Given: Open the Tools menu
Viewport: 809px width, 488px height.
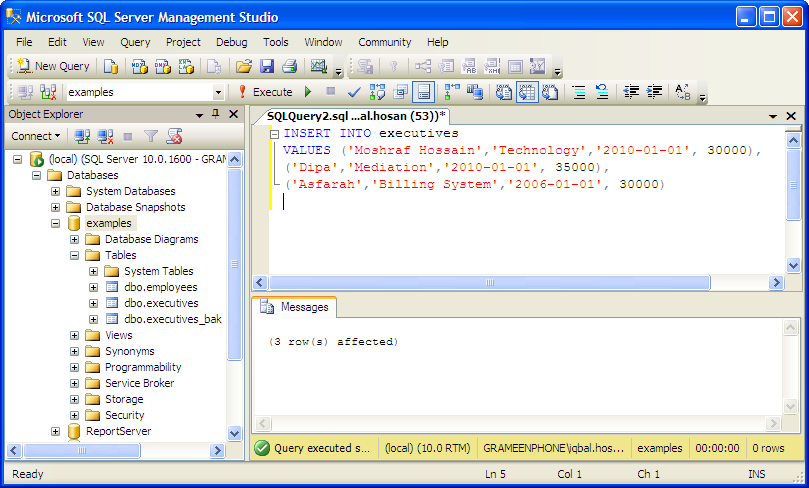Looking at the screenshot, I should tap(276, 42).
